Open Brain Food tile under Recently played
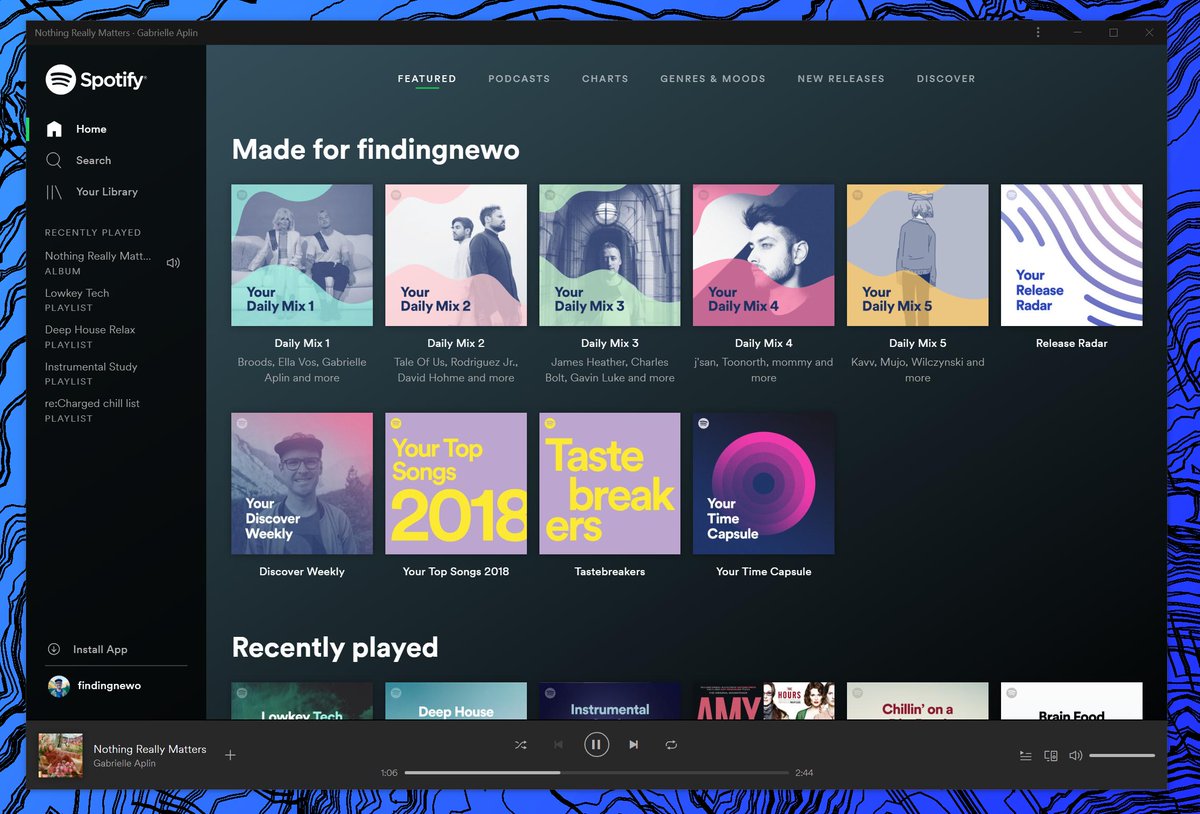 [1072, 701]
